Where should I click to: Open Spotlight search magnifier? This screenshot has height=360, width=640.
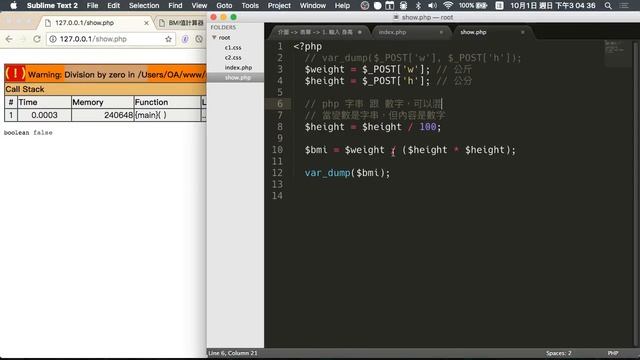pos(608,5)
